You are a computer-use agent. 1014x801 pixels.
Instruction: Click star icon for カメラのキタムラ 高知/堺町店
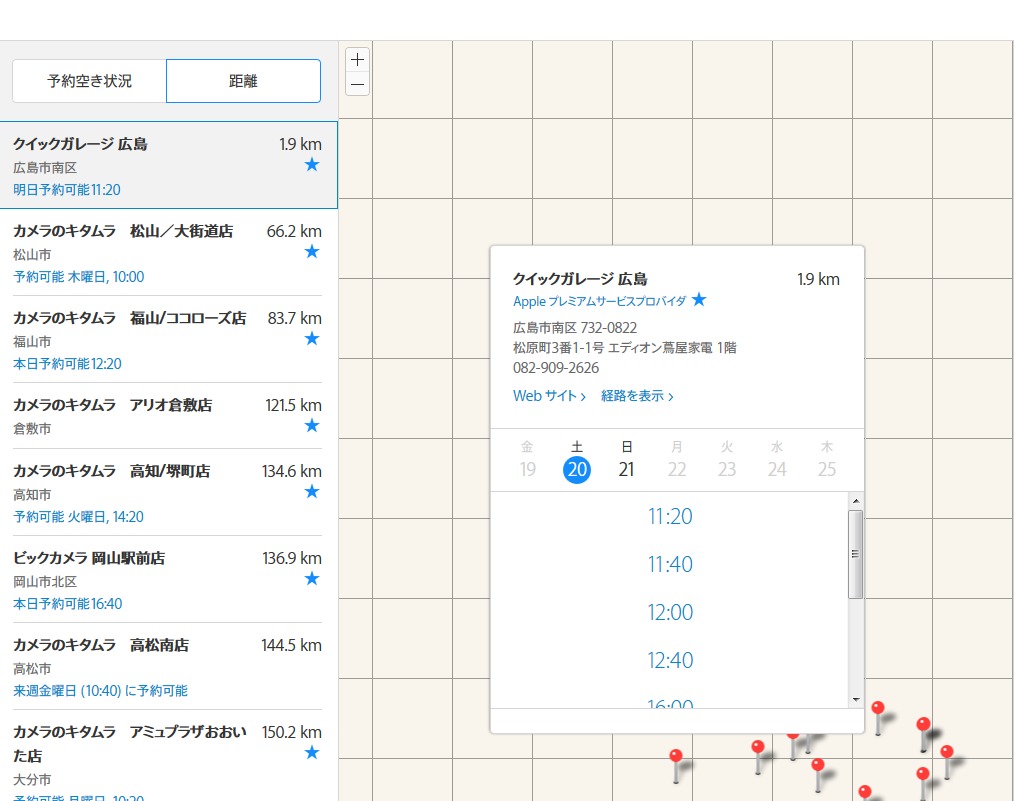(311, 492)
